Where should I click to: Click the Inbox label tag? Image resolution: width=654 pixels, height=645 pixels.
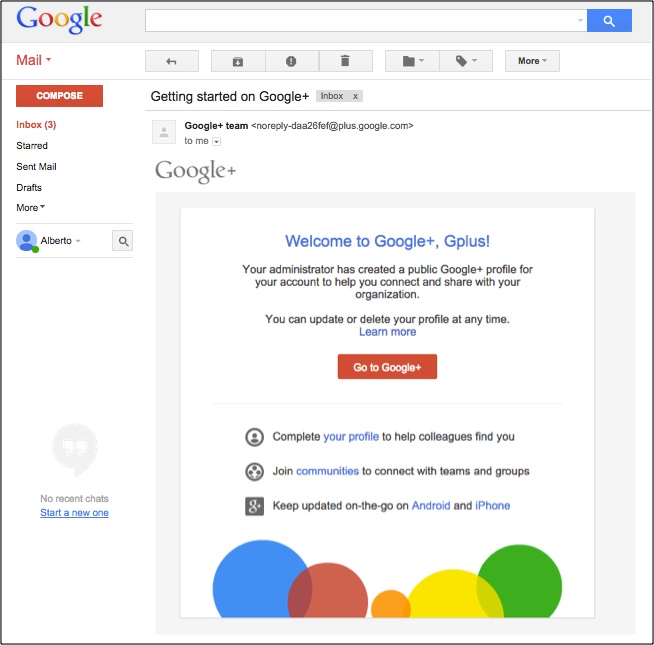(x=332, y=96)
